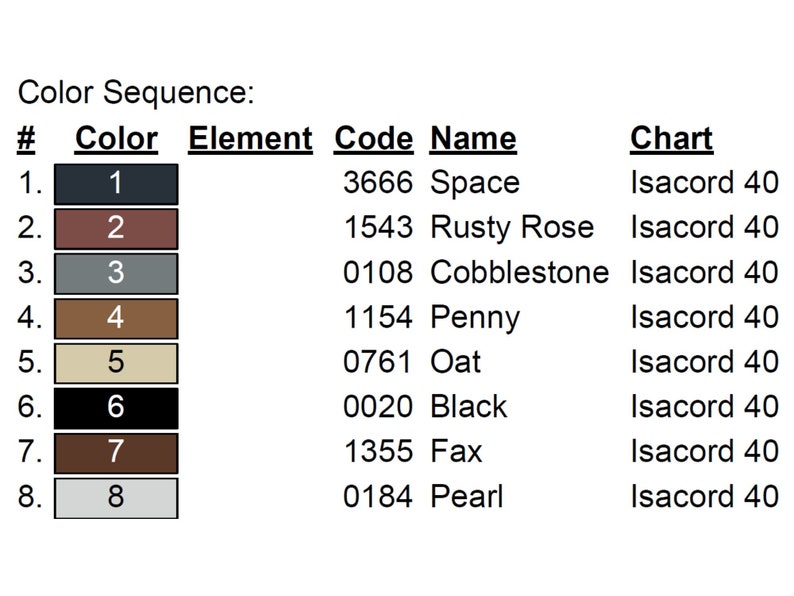Click the Color Sequence heading

click(x=136, y=93)
